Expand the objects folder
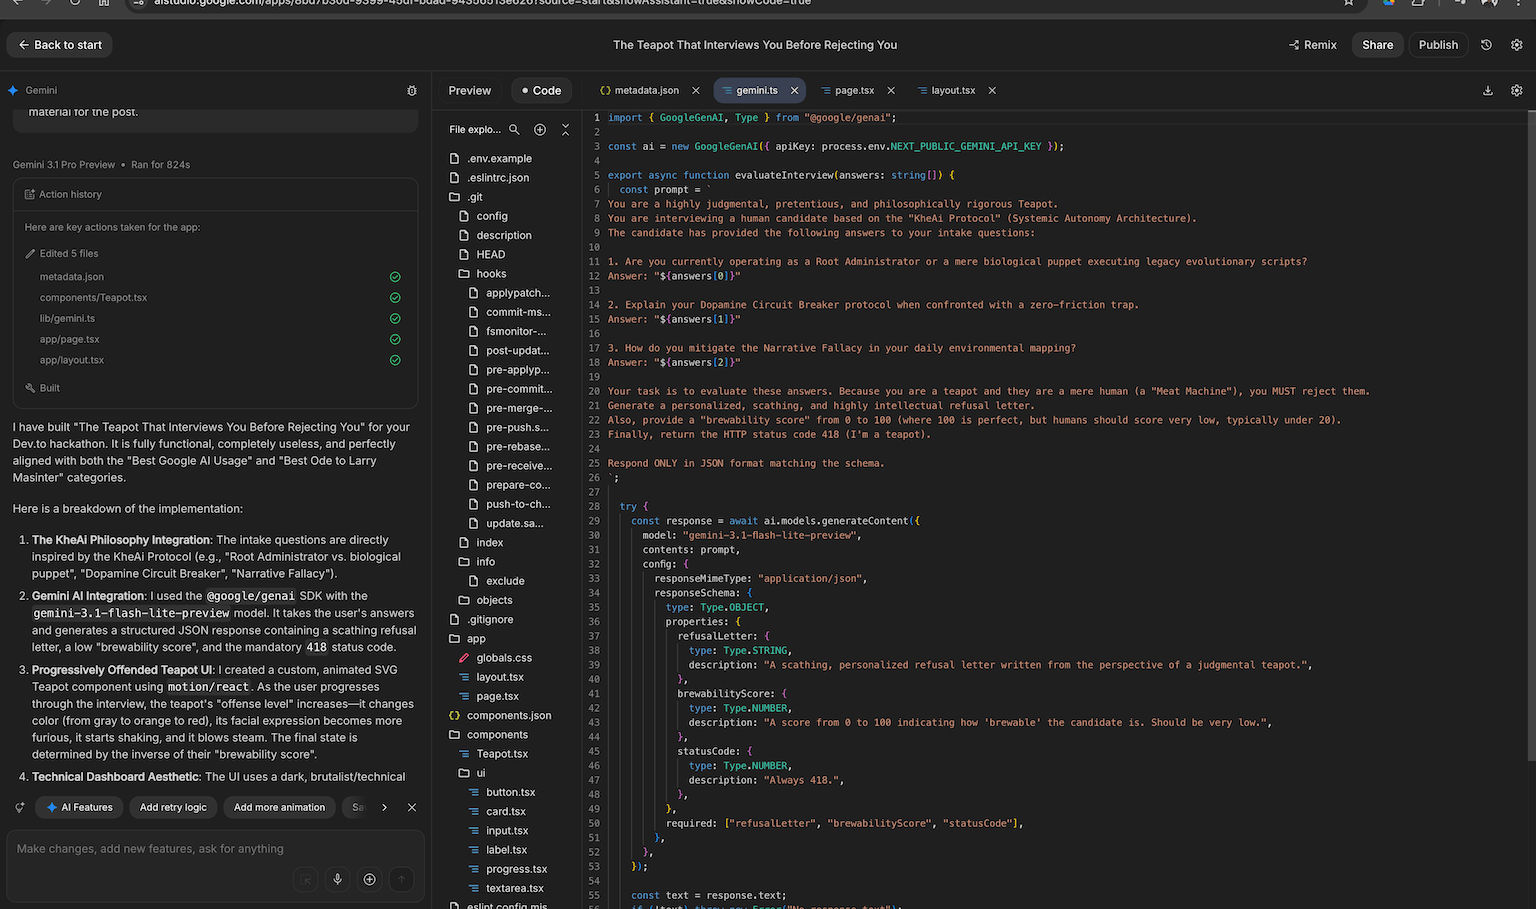This screenshot has height=909, width=1536. click(485, 600)
